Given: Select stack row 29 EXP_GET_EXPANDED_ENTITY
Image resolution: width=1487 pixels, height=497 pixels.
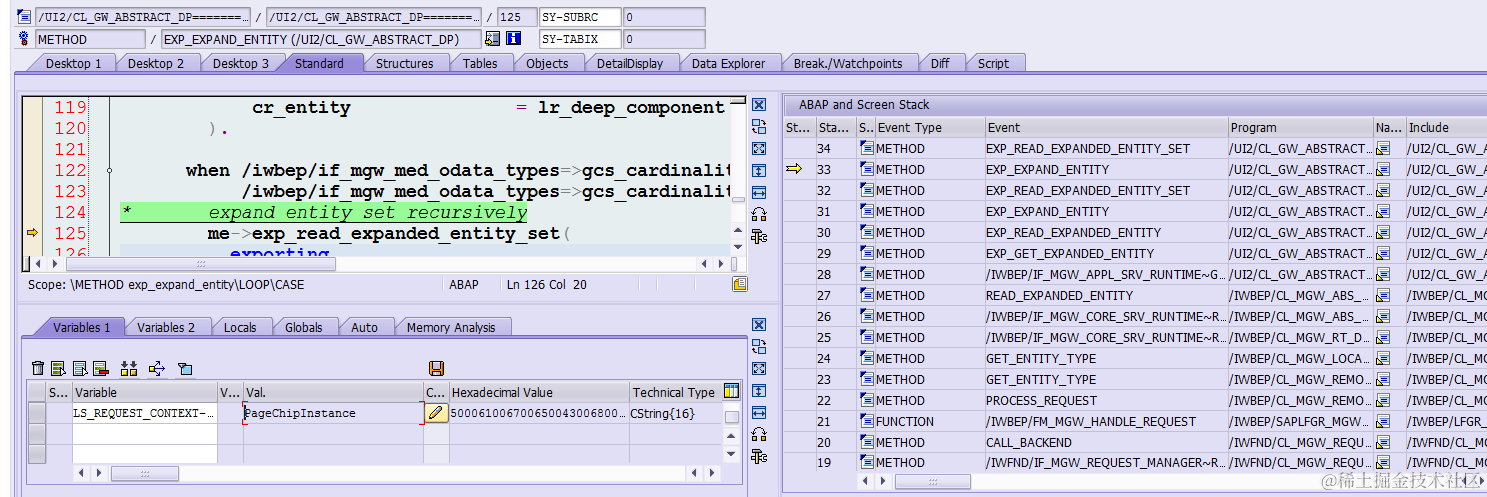Looking at the screenshot, I should coord(1134,253).
